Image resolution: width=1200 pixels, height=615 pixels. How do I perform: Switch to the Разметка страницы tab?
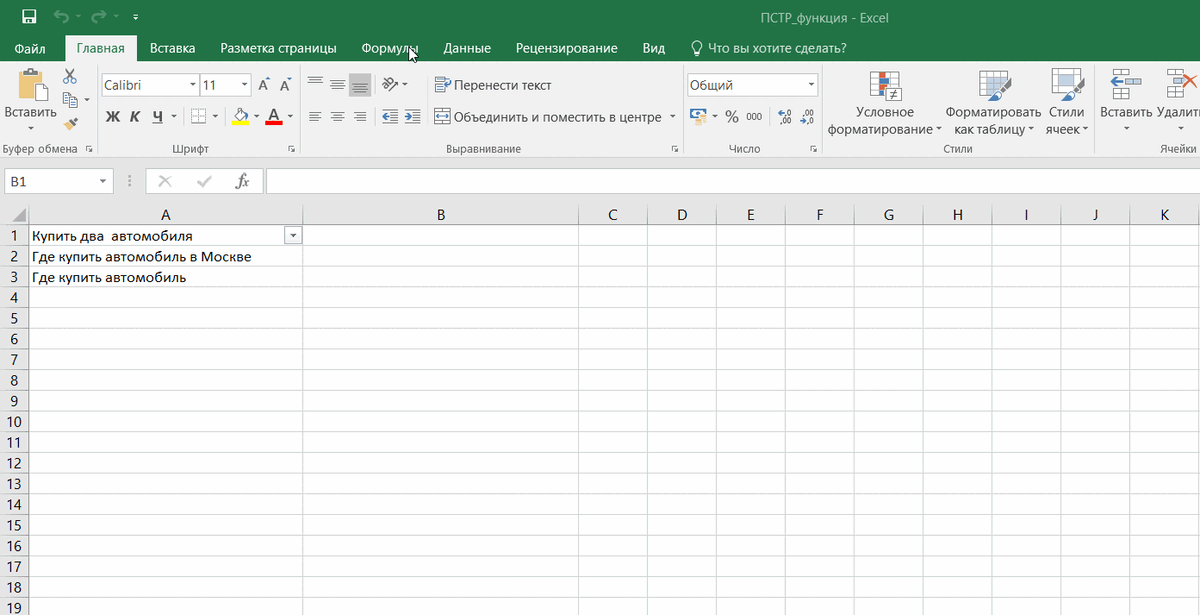click(x=278, y=48)
